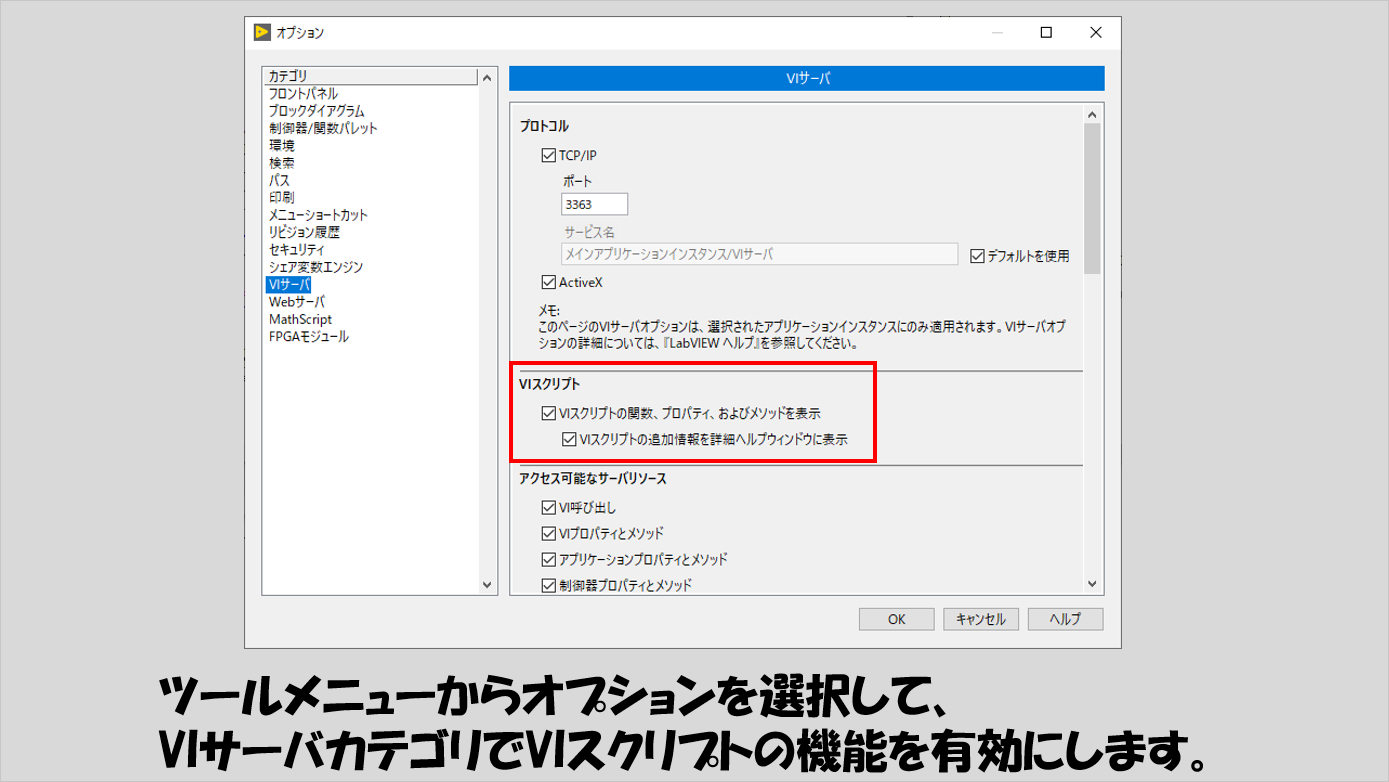Click category list scroll-down arrow
The height and width of the screenshot is (782, 1389).
click(x=487, y=586)
